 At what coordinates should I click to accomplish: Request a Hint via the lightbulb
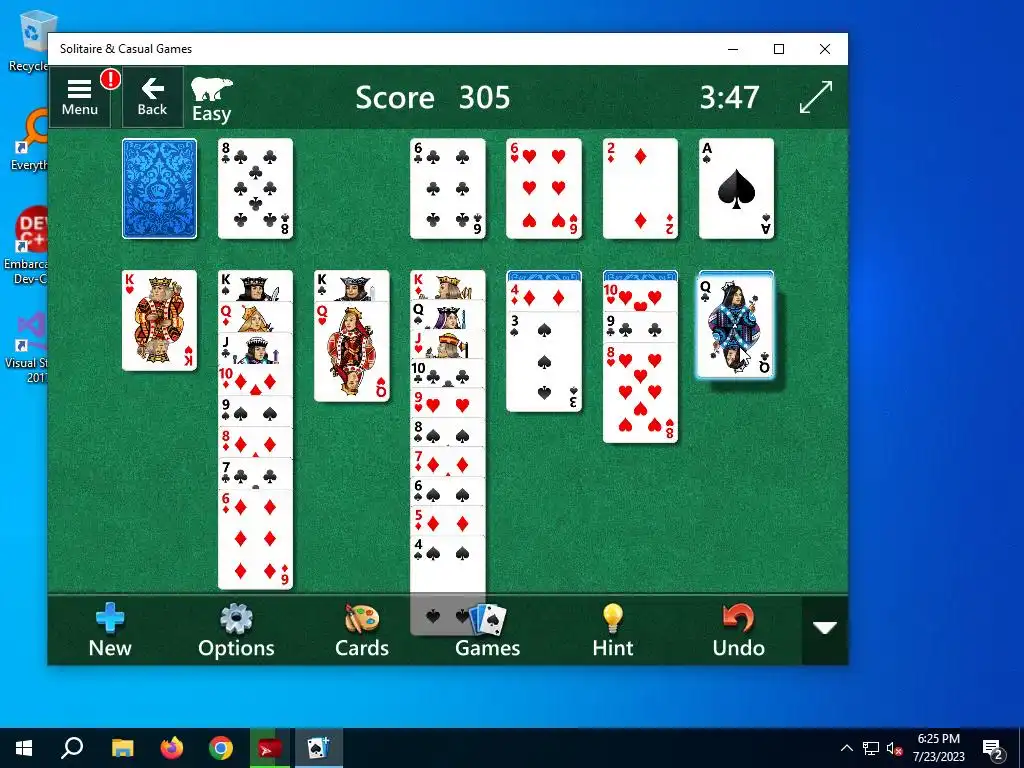[613, 630]
